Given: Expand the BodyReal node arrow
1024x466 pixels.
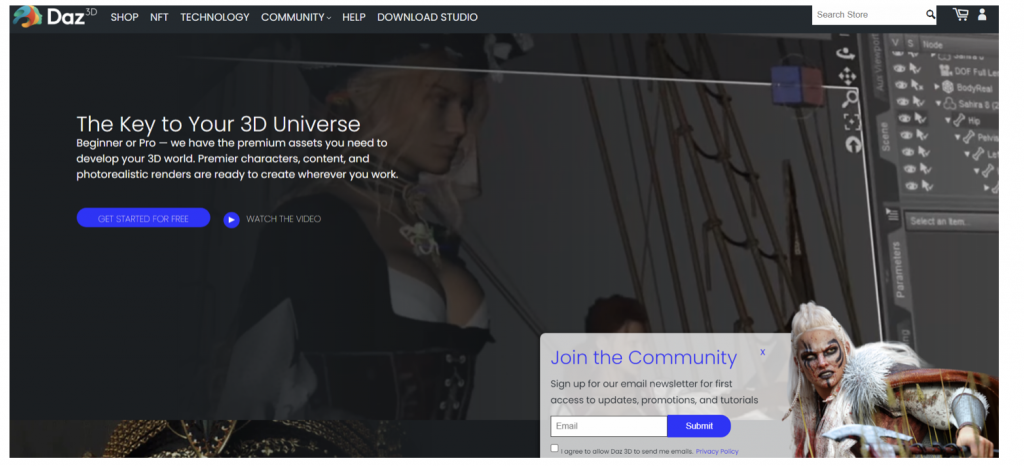Looking at the screenshot, I should pos(936,87).
